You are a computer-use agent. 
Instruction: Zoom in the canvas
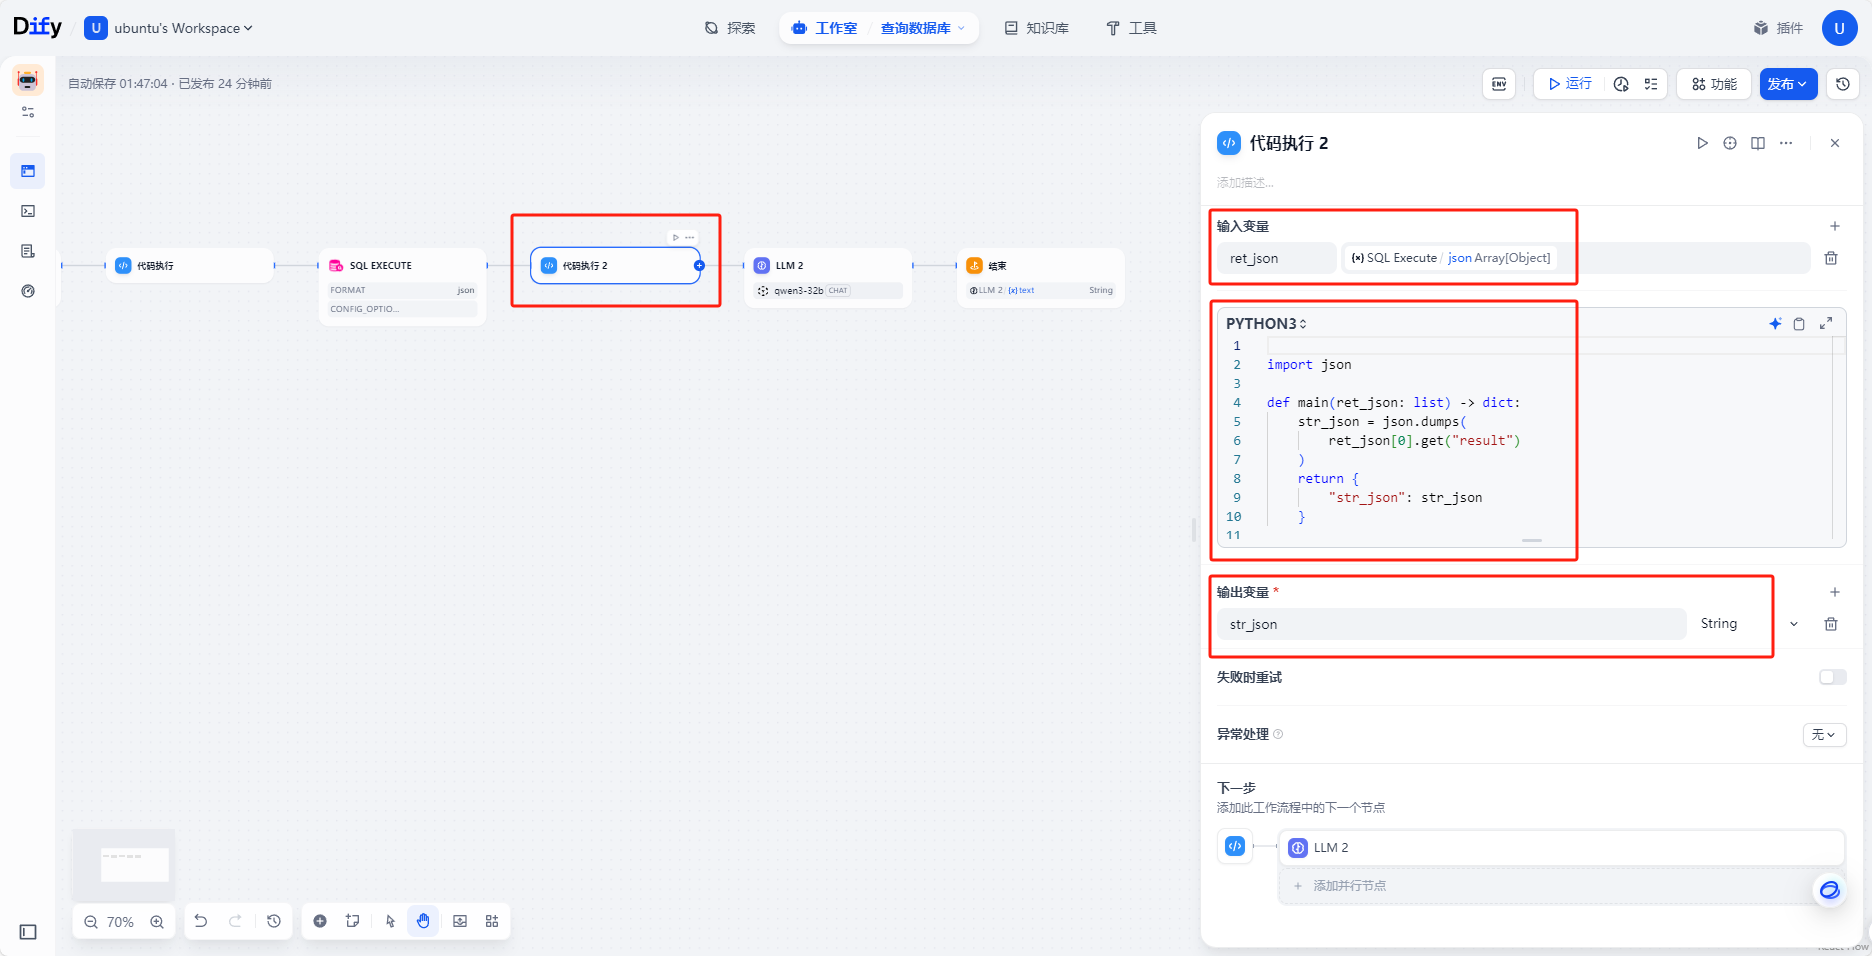[157, 922]
